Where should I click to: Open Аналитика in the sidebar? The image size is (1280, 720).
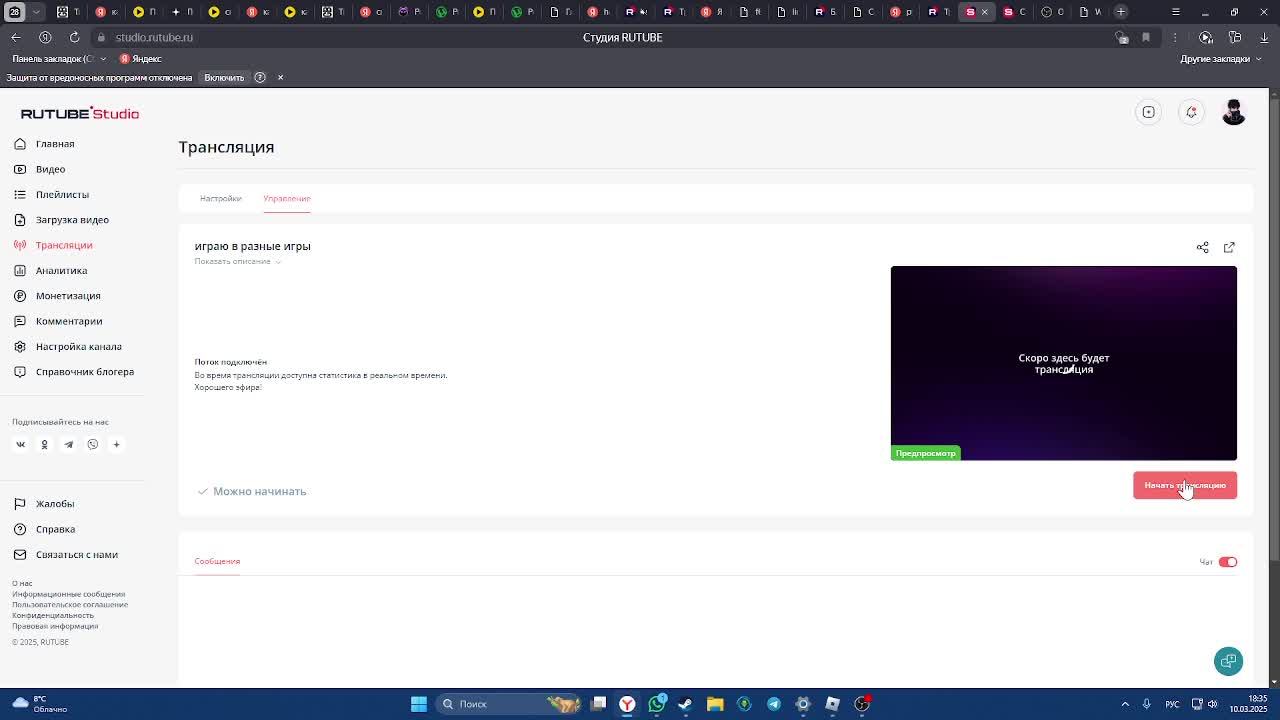51,271
